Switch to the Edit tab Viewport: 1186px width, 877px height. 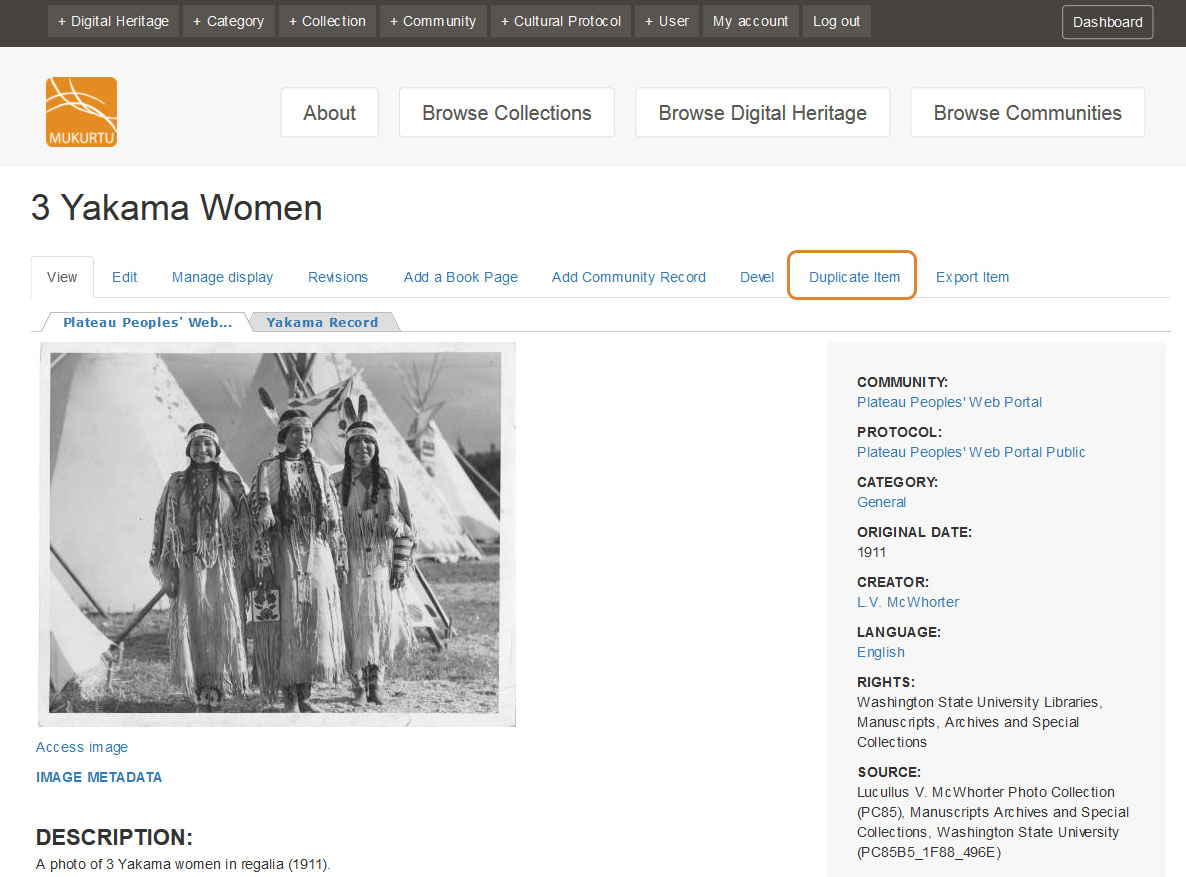(x=125, y=277)
